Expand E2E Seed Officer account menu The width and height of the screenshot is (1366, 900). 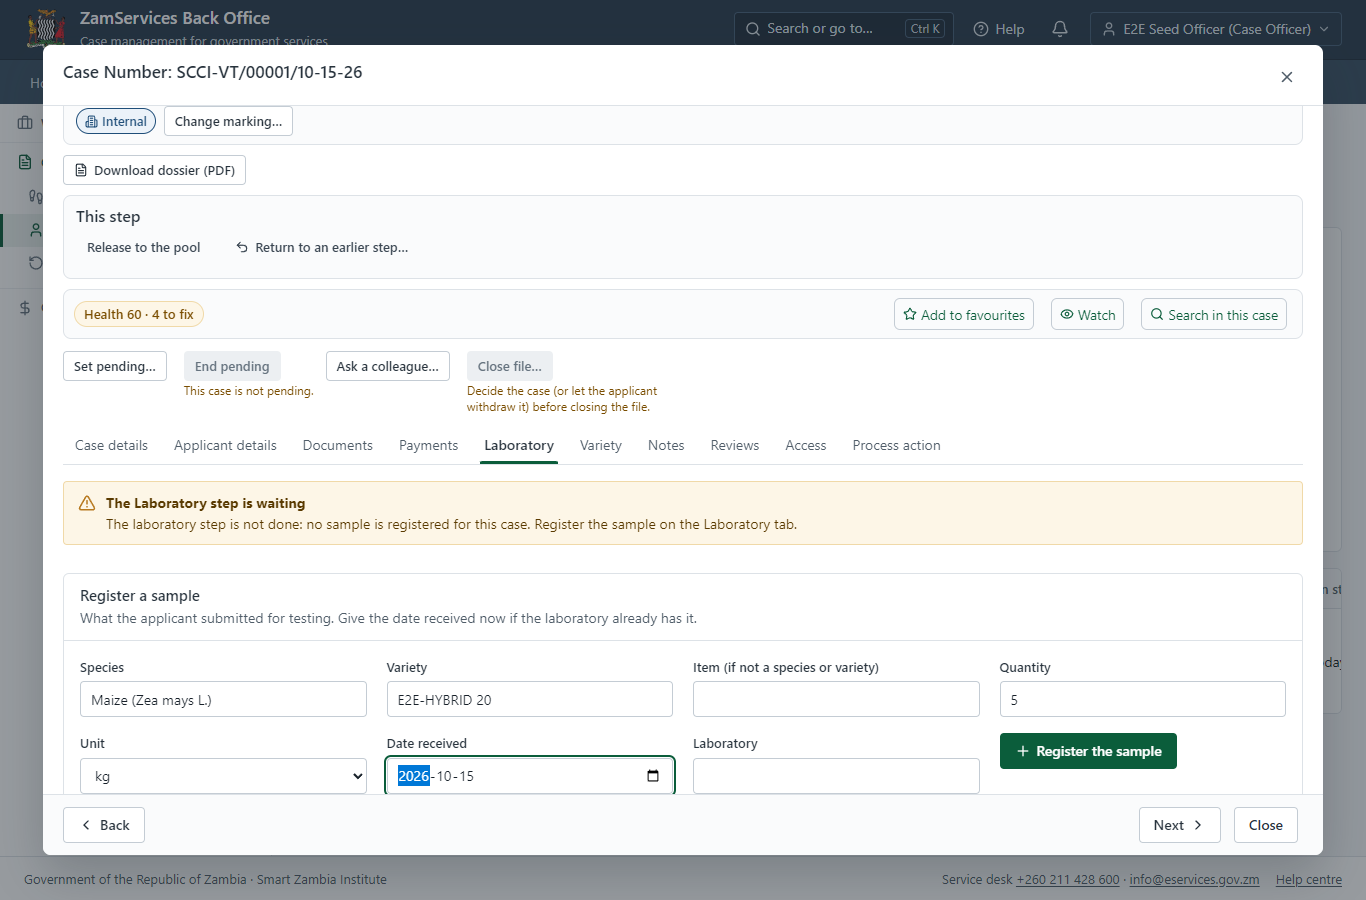[1215, 29]
